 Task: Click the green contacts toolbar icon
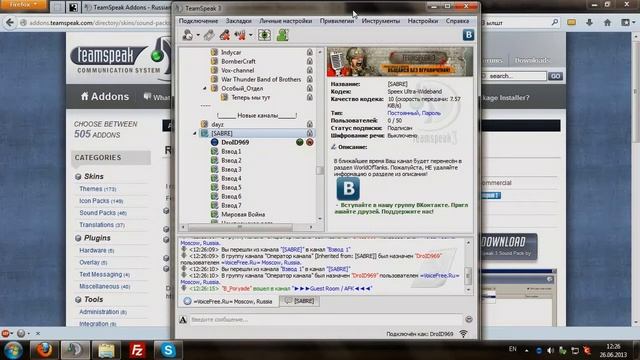click(x=282, y=36)
